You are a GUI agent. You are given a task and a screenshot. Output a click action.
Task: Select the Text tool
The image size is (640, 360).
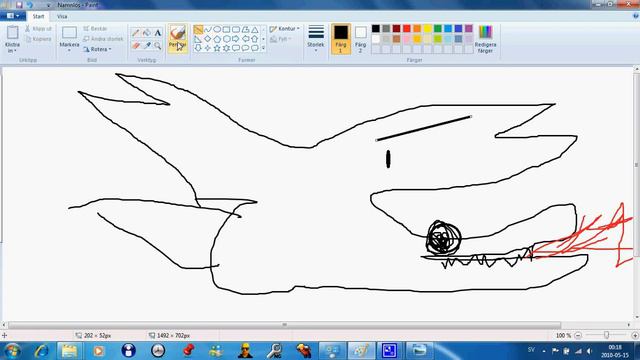pos(158,33)
